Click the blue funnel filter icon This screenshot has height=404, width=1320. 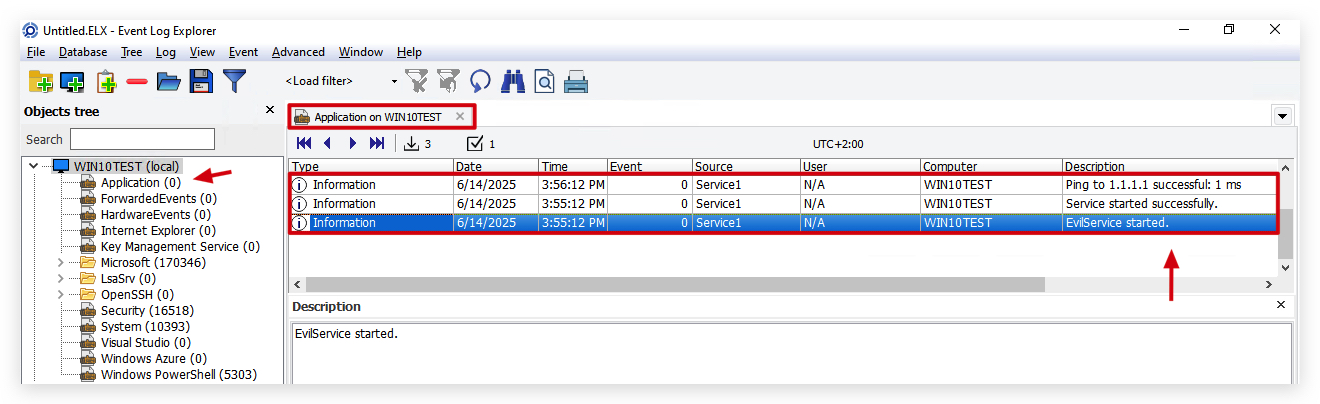tap(234, 81)
